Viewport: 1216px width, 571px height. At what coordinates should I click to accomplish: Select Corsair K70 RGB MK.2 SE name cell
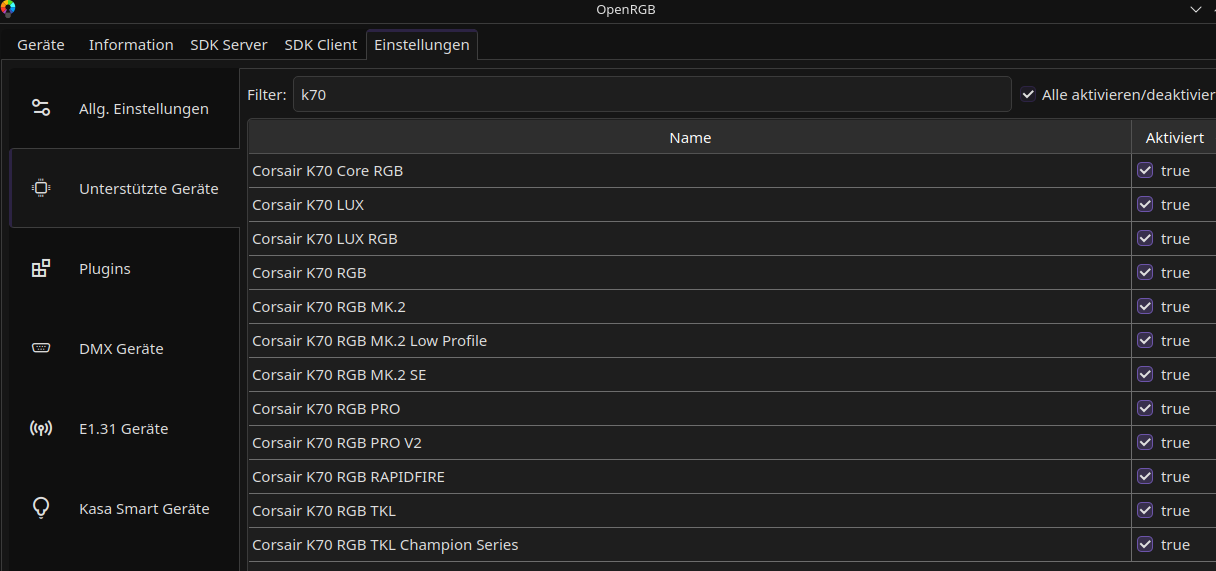pyautogui.click(x=690, y=374)
